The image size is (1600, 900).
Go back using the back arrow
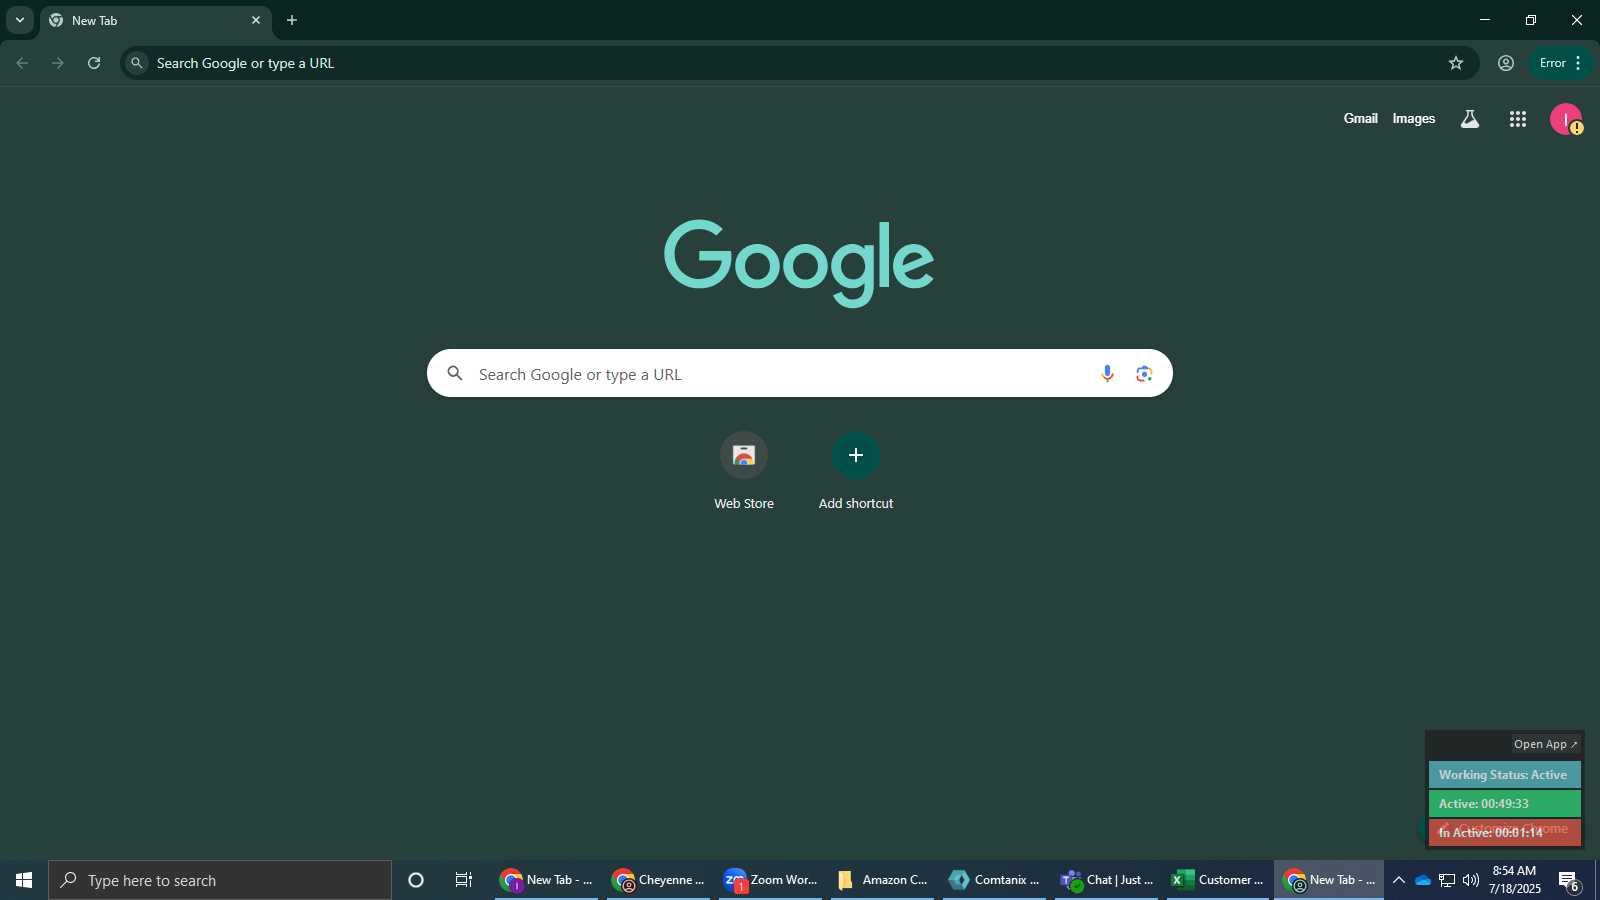click(22, 63)
